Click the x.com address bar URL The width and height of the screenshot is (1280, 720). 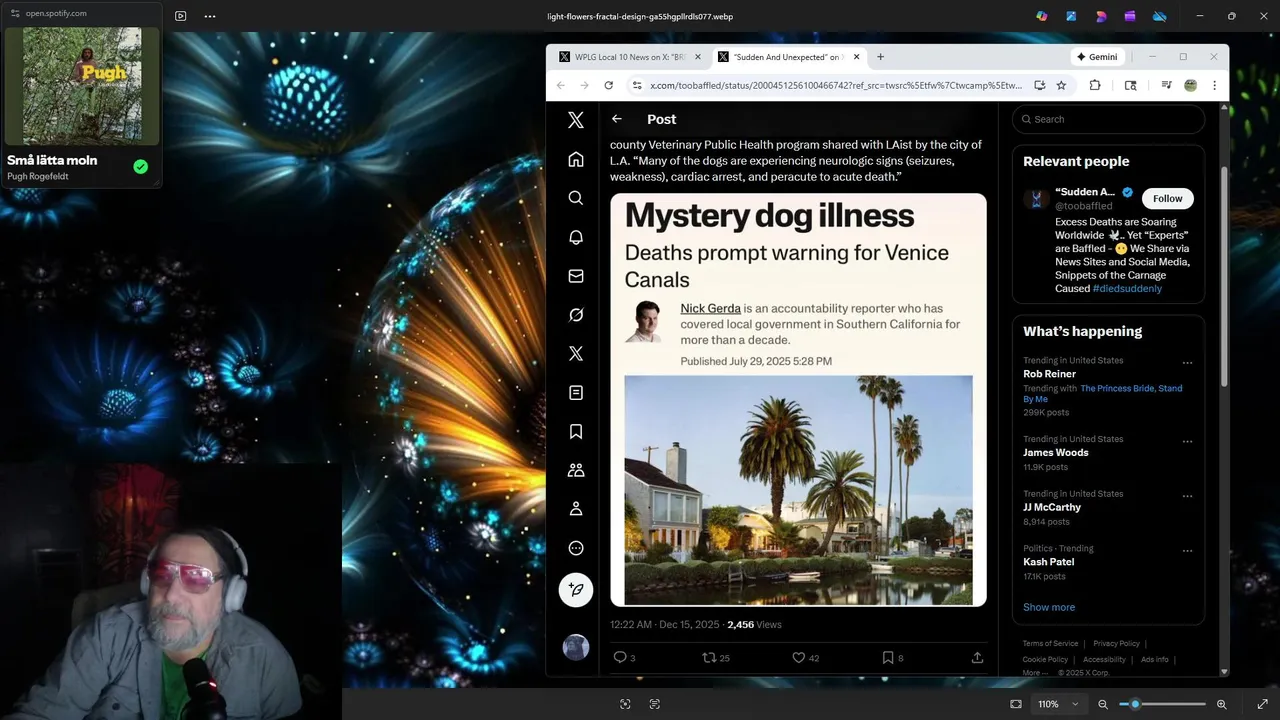836,85
